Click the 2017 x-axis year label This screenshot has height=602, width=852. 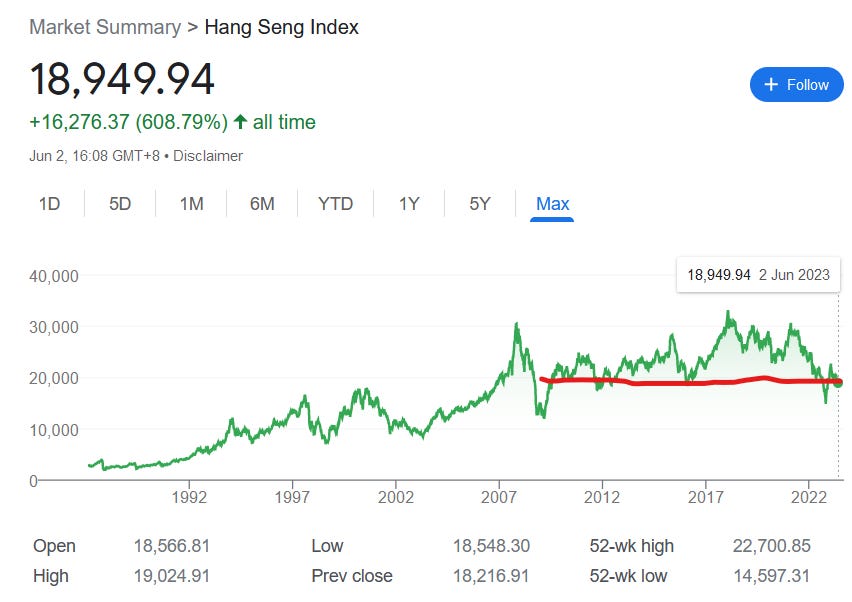705,497
